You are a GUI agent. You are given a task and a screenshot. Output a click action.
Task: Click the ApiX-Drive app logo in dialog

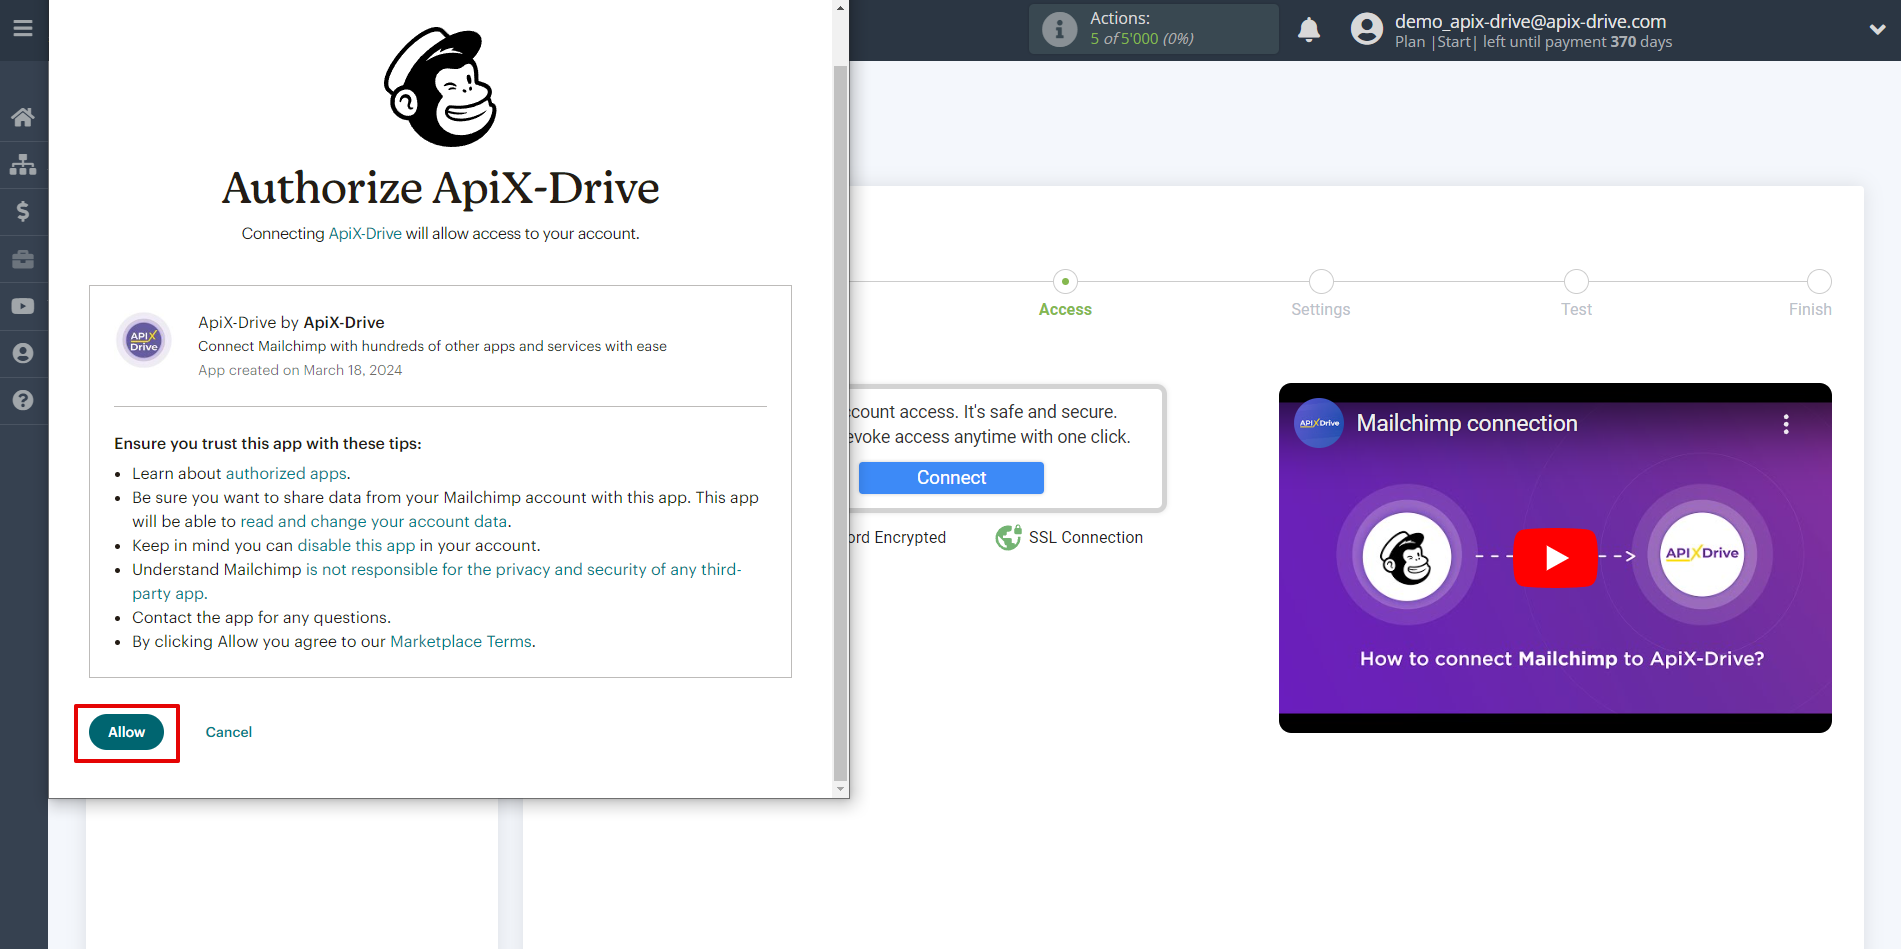tap(144, 341)
